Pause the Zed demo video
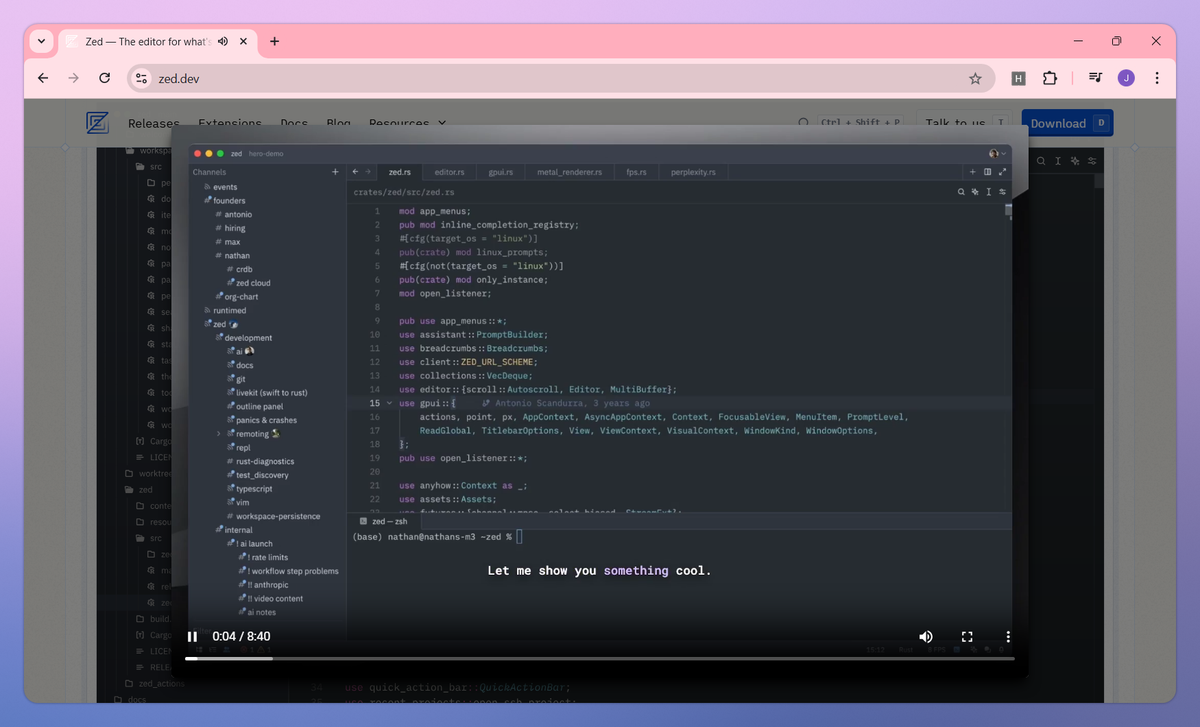The image size is (1200, 727). pos(192,636)
